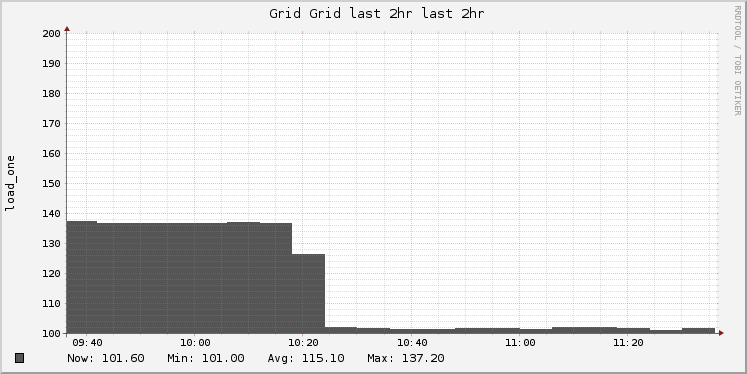Click the Max: 137.20 statistic

coord(406,358)
